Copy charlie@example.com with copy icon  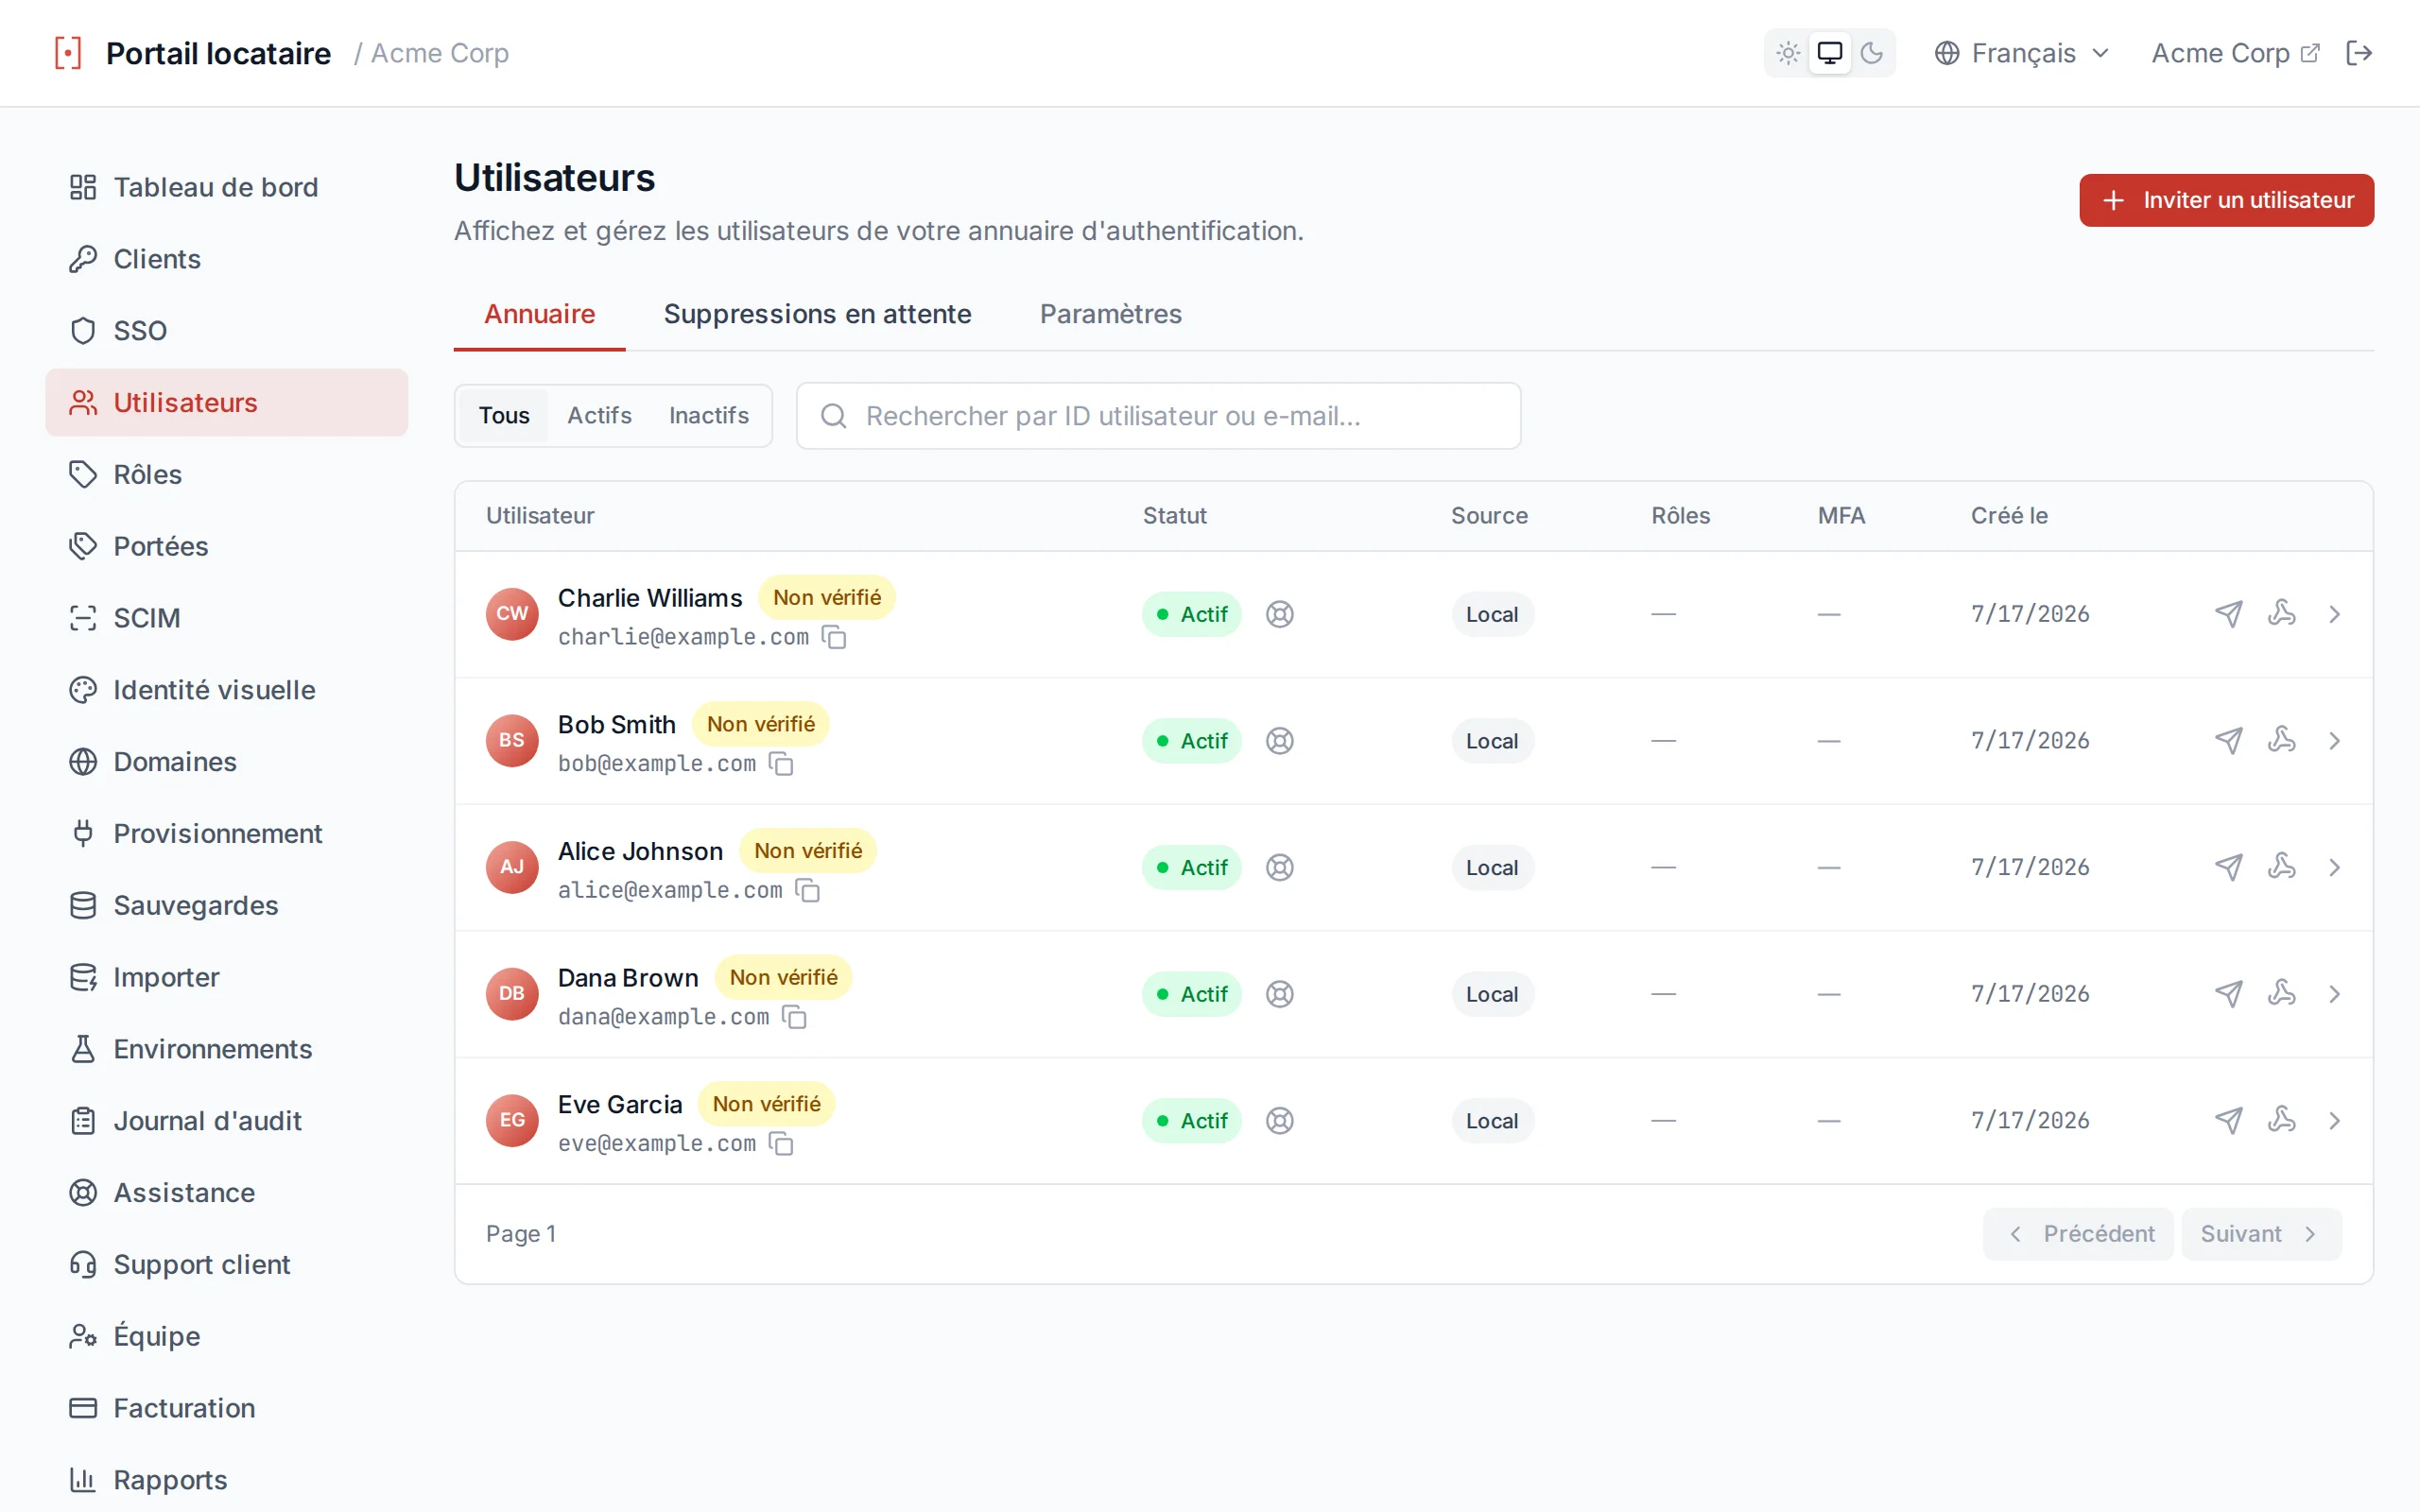pyautogui.click(x=834, y=638)
